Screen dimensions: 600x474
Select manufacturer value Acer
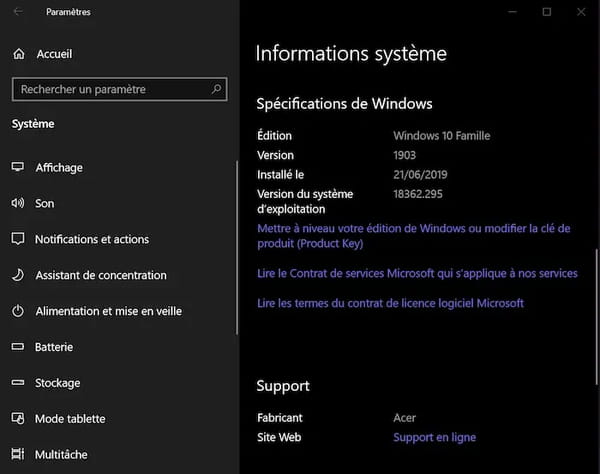404,418
